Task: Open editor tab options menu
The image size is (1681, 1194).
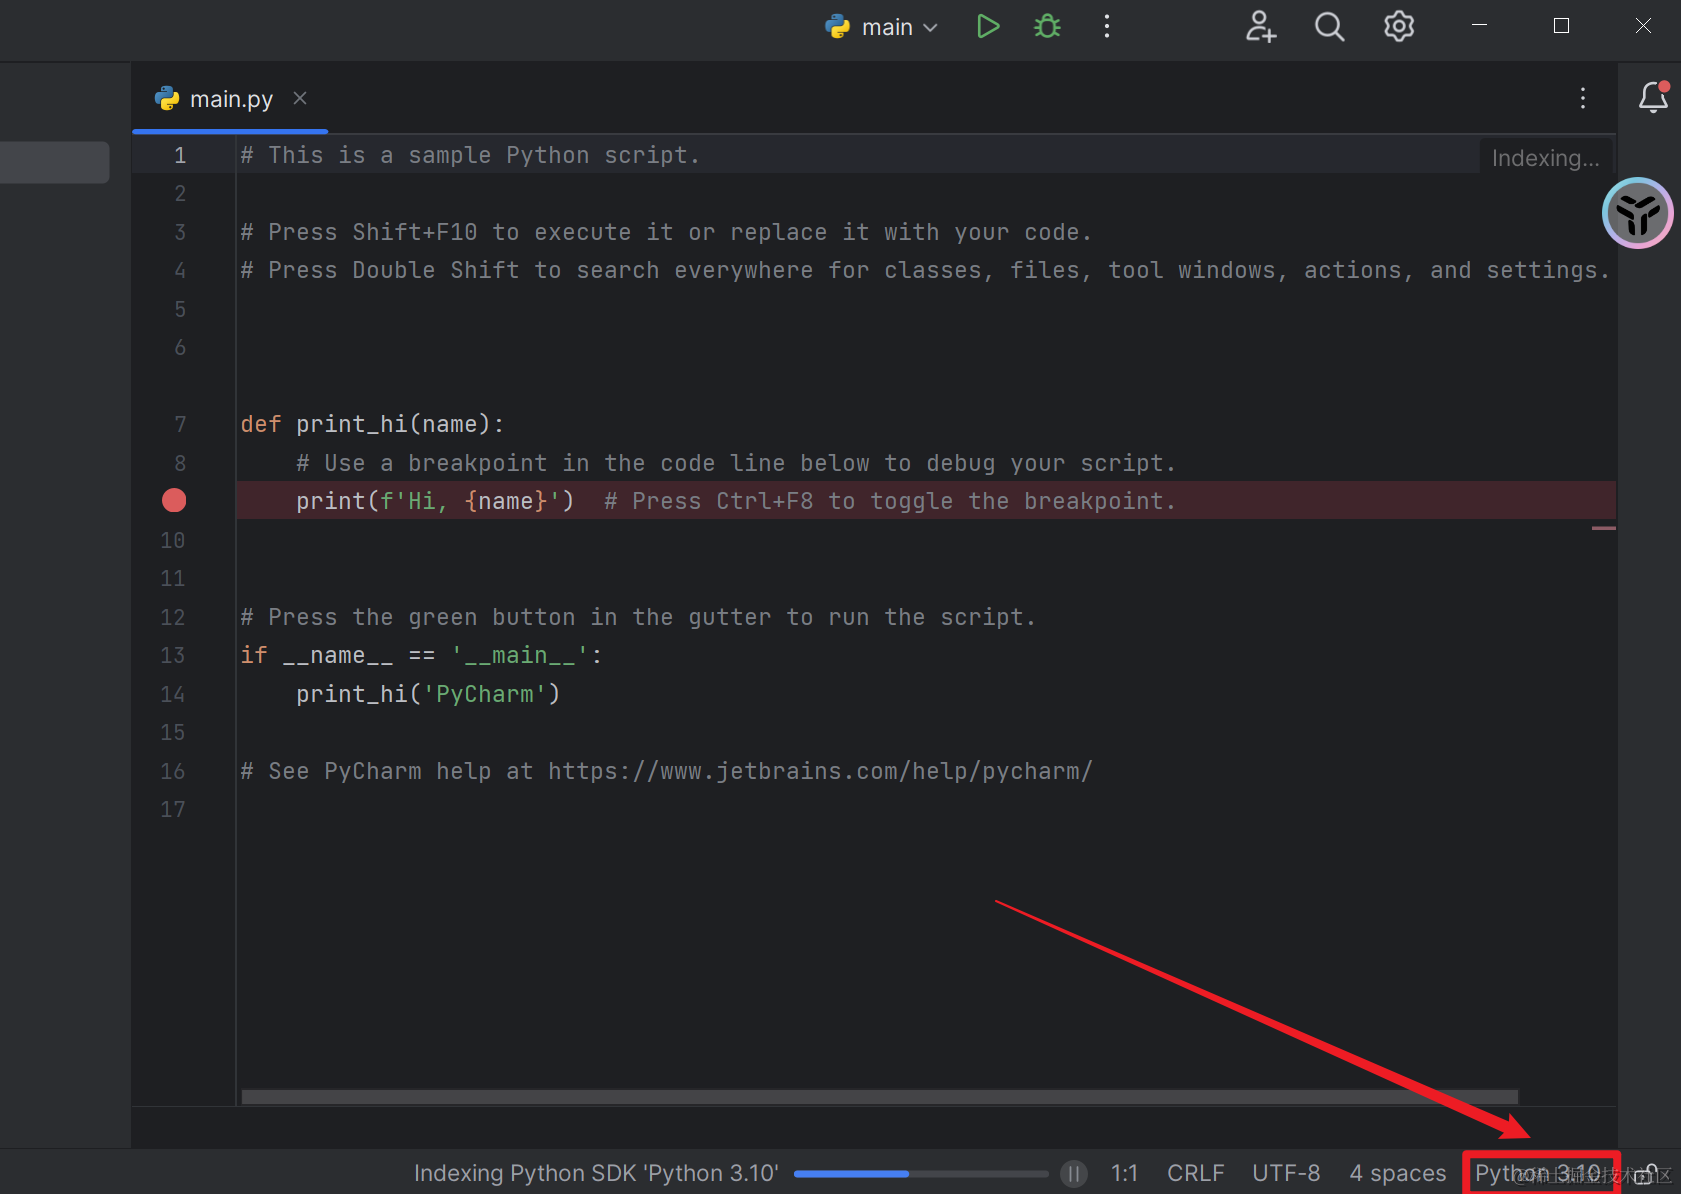Action: click(1582, 98)
